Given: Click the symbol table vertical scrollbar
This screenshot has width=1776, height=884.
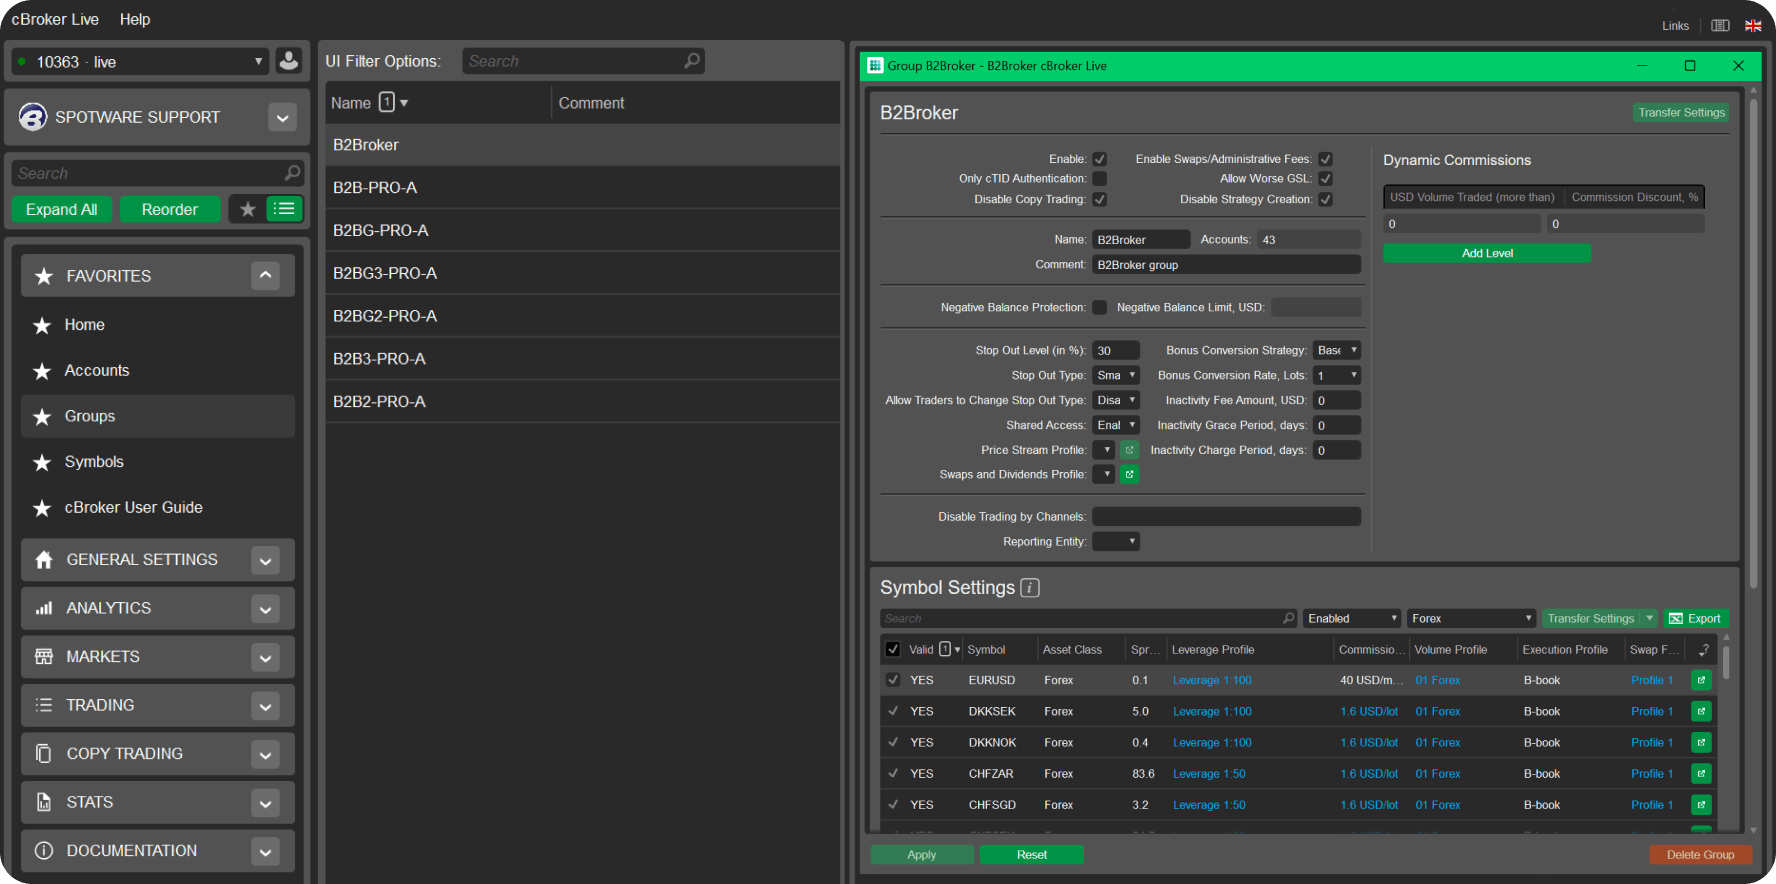Looking at the screenshot, I should click(1727, 663).
